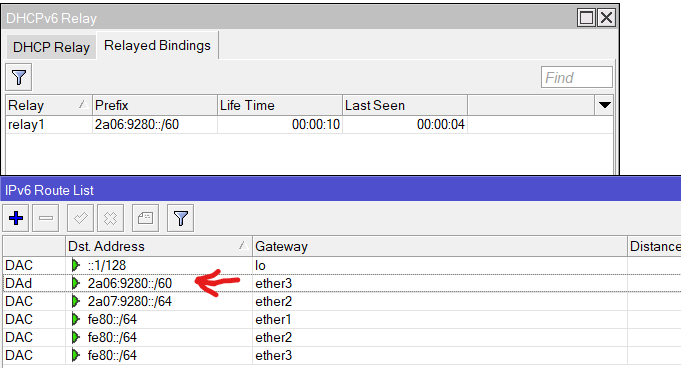Screen dimensions: 681x368
Task: Open comment icon in IPv6 Route List
Action: [145, 218]
